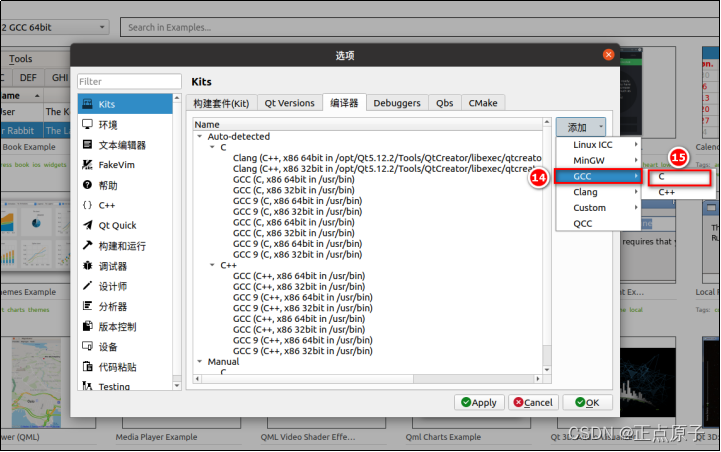Switch to Qt Versions tab

click(289, 103)
